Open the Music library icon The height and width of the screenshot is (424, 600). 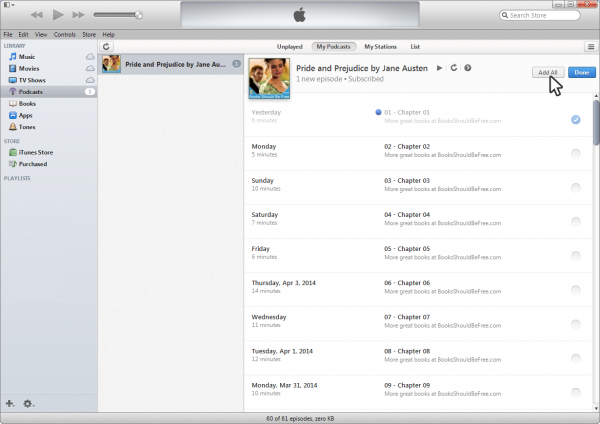[x=13, y=57]
